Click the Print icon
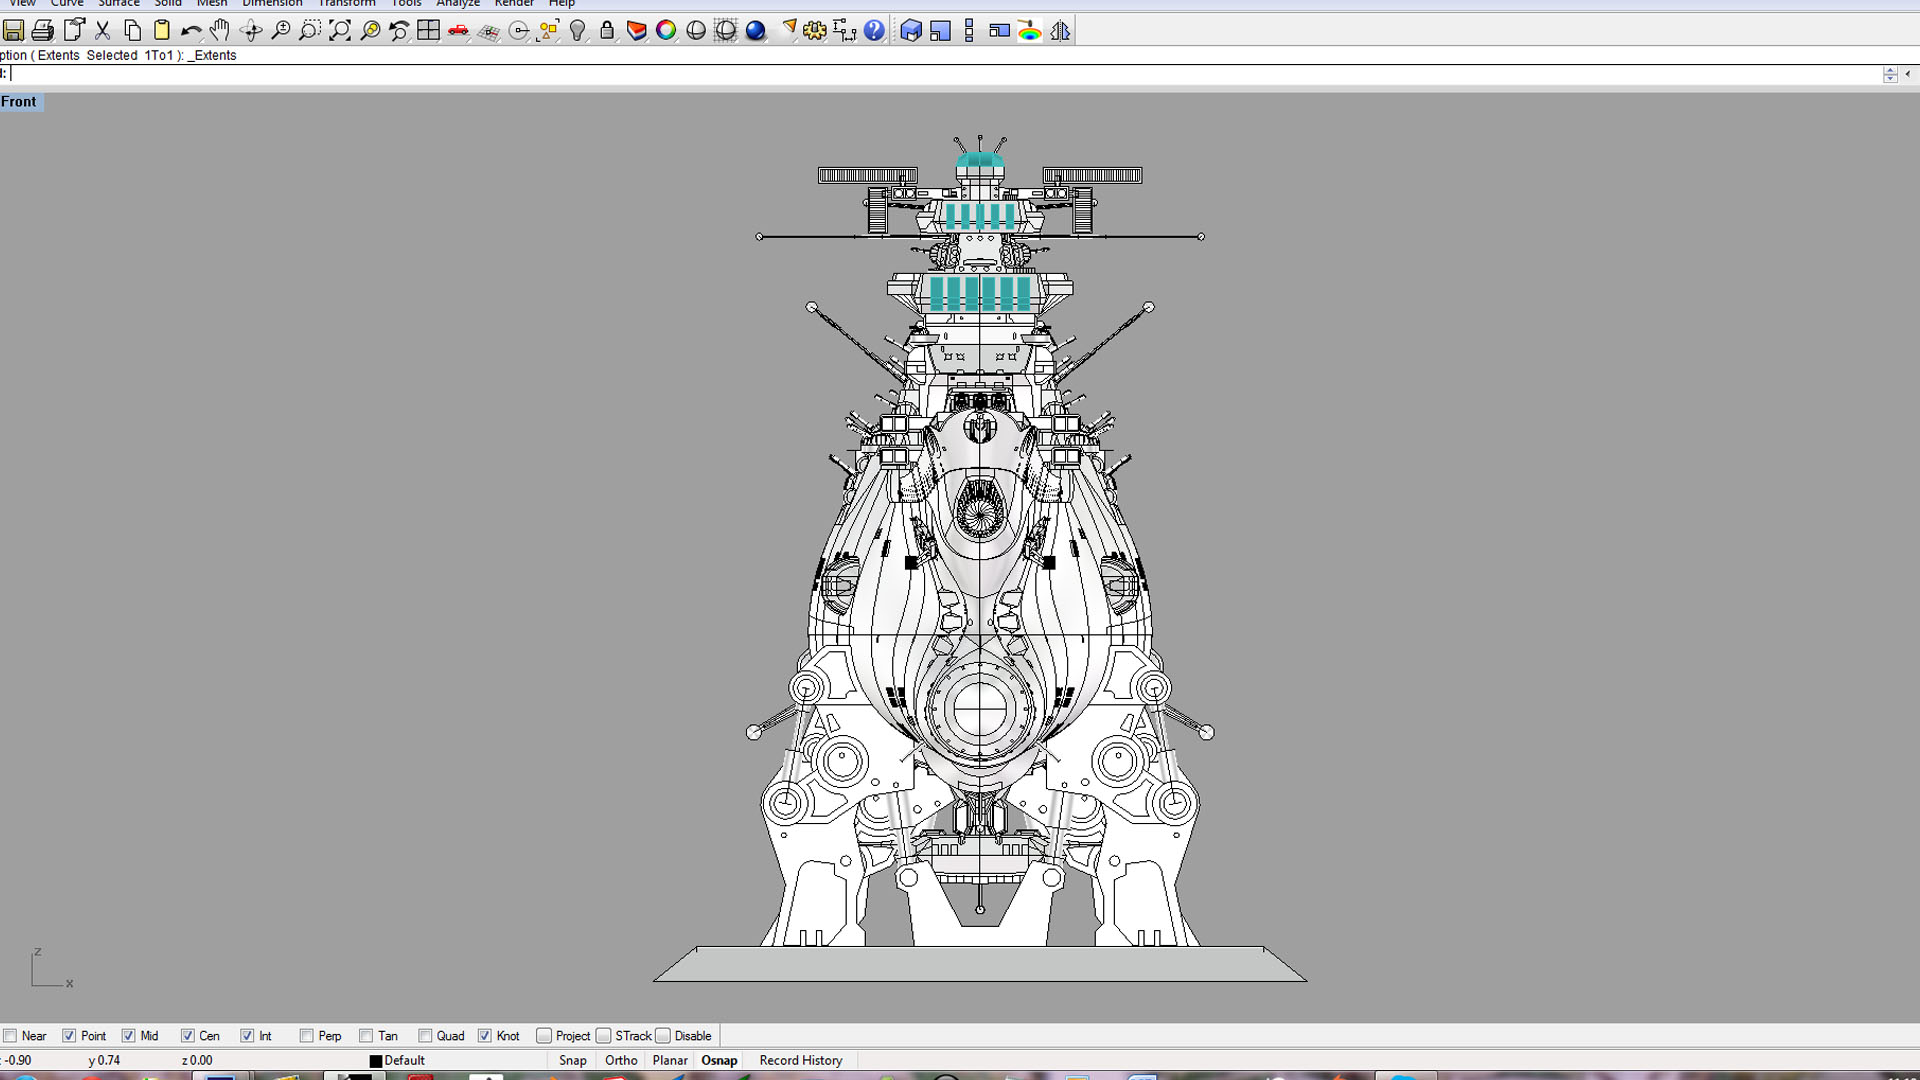This screenshot has height=1080, width=1920. (x=43, y=31)
